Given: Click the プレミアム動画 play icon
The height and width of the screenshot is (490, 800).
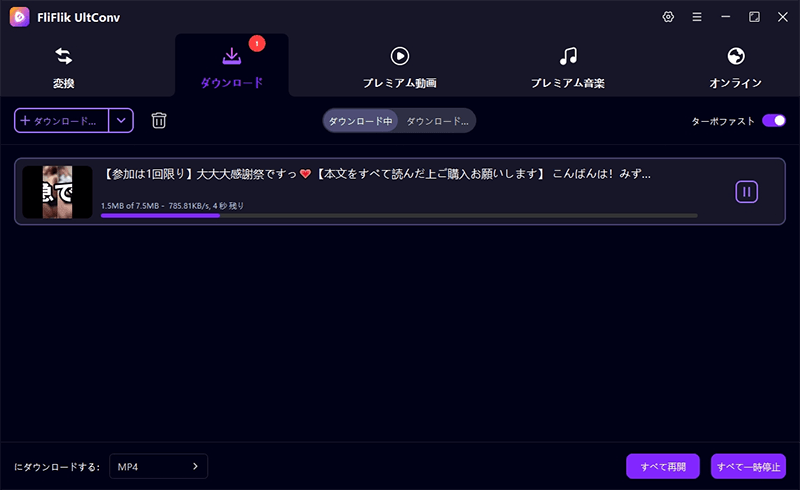Looking at the screenshot, I should point(399,56).
